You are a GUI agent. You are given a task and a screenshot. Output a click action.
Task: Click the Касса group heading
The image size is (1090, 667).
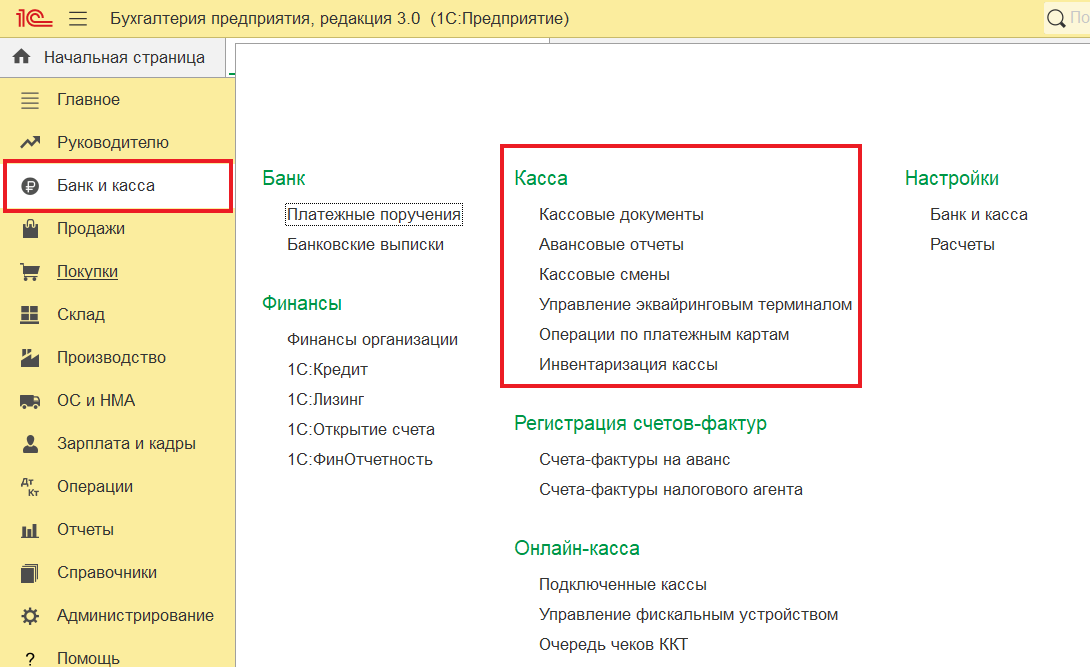[x=541, y=179]
